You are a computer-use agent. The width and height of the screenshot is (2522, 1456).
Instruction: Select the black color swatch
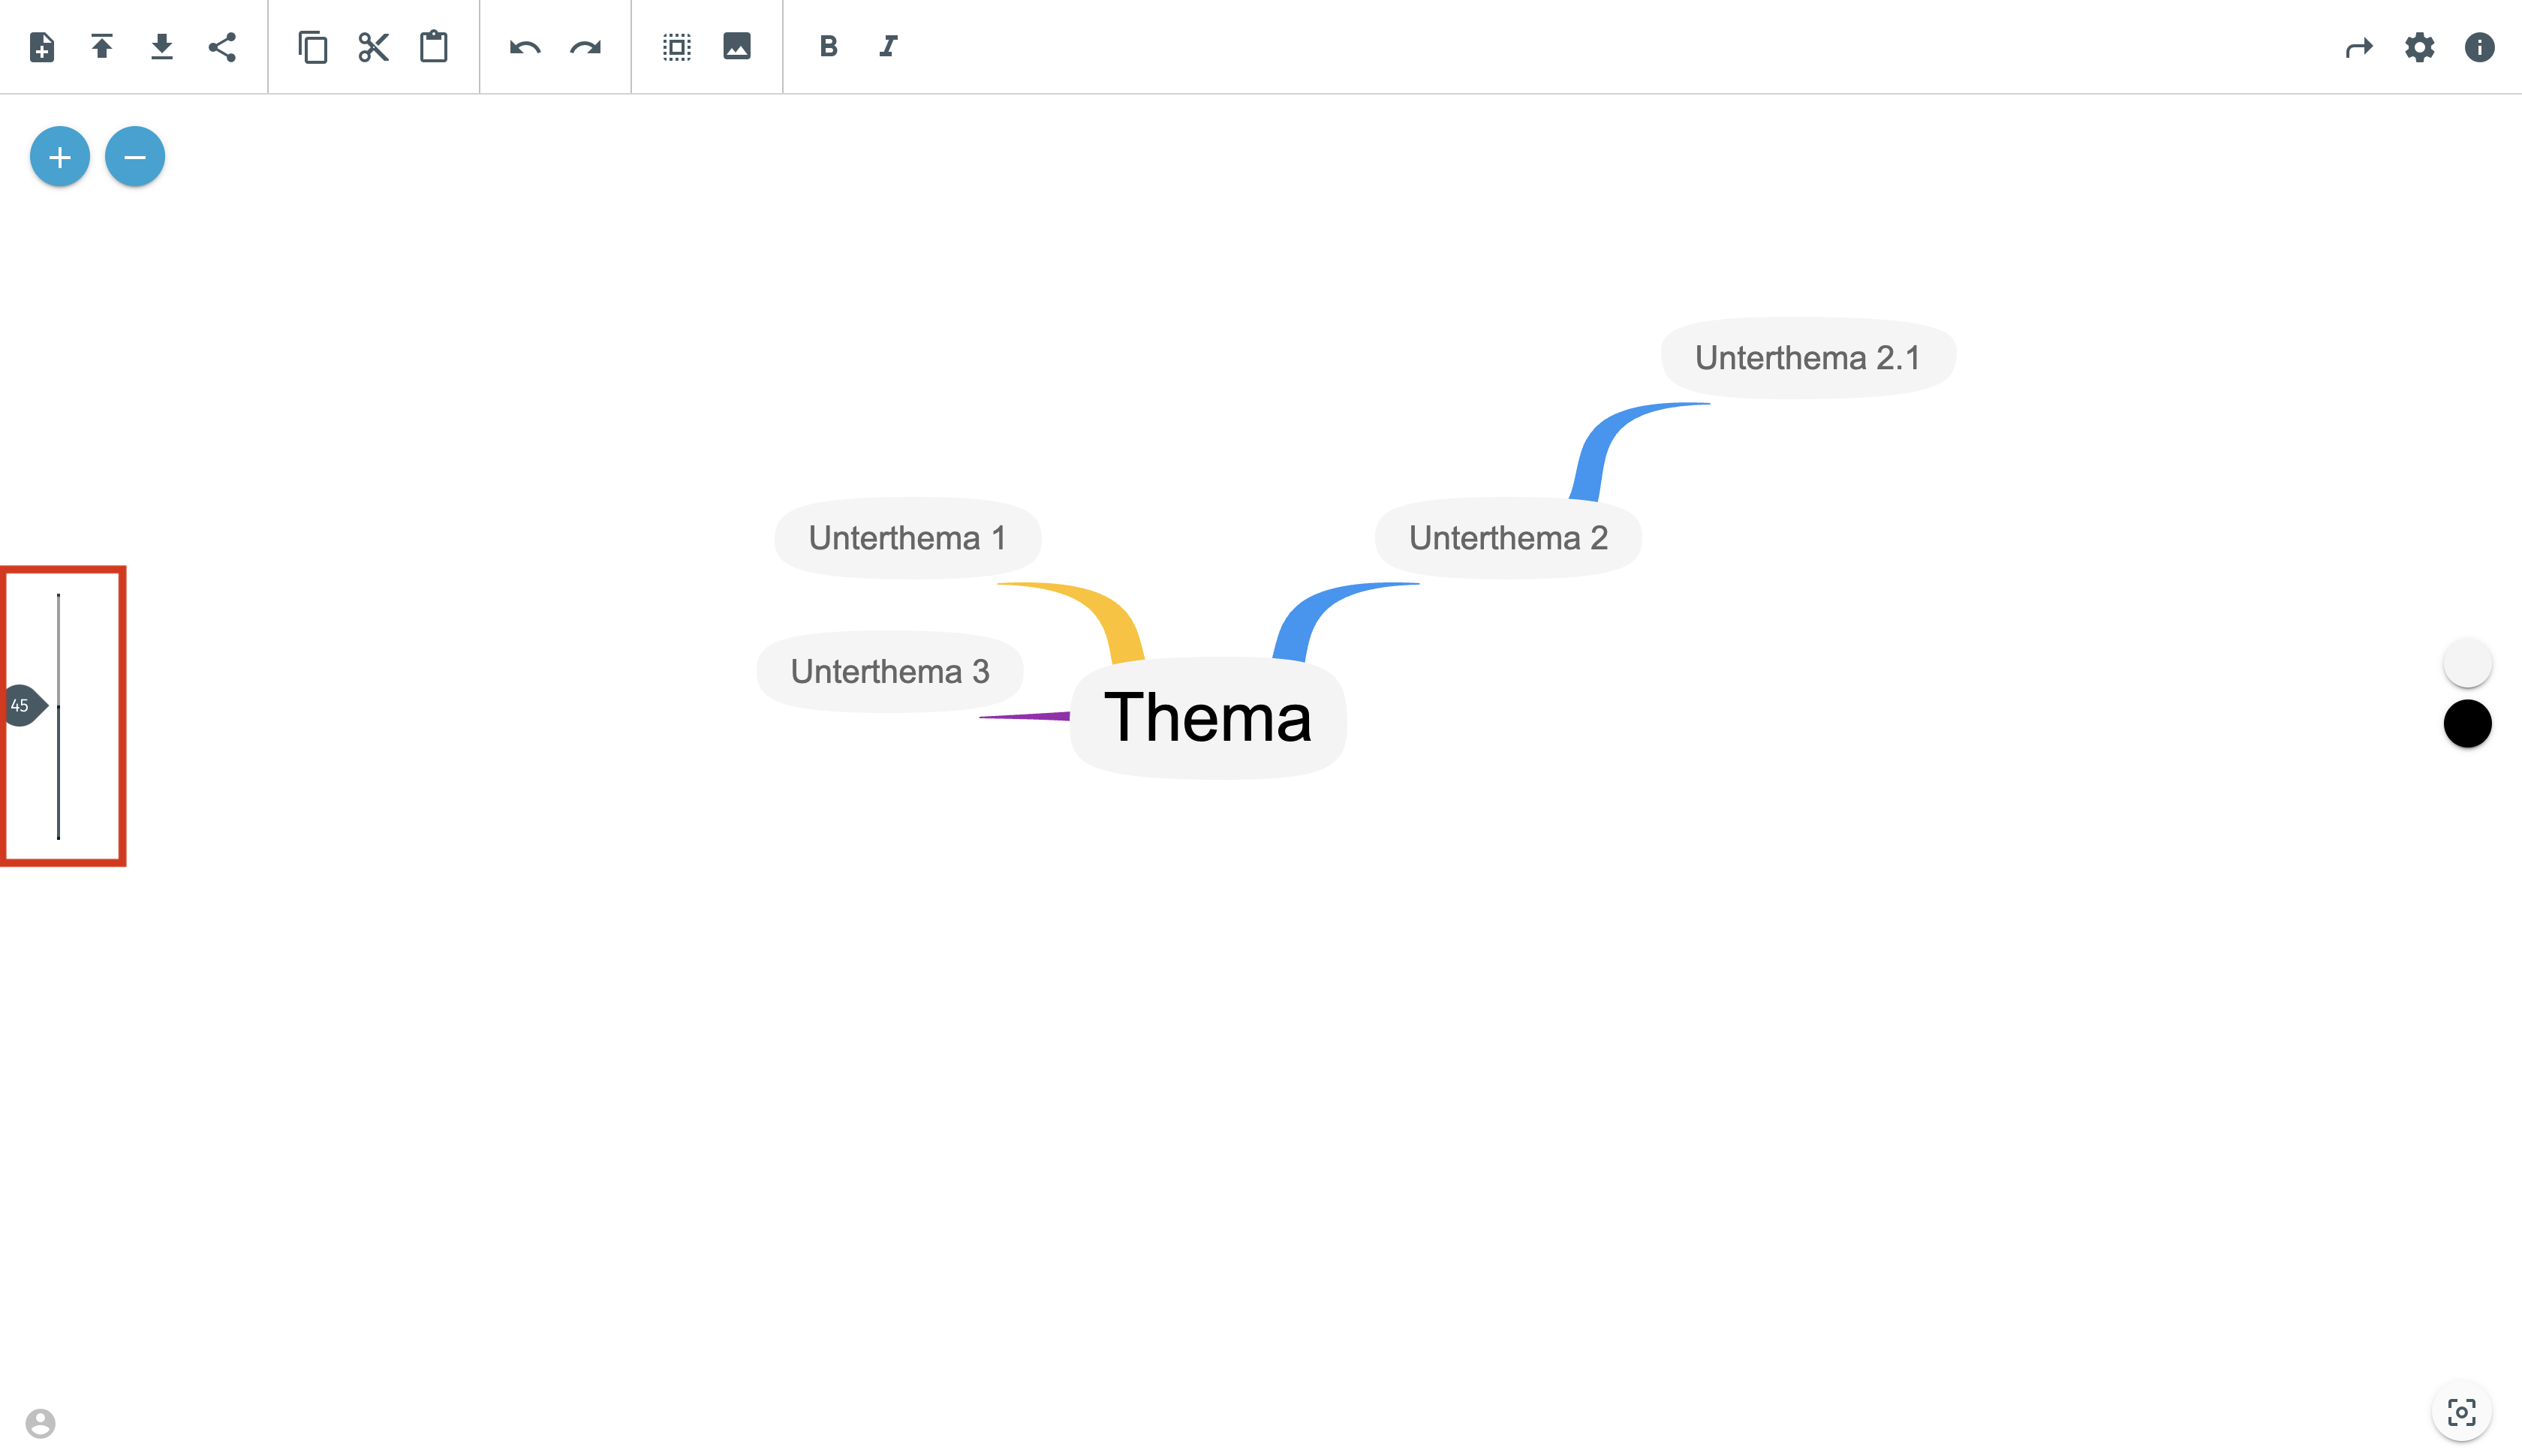click(x=2467, y=723)
